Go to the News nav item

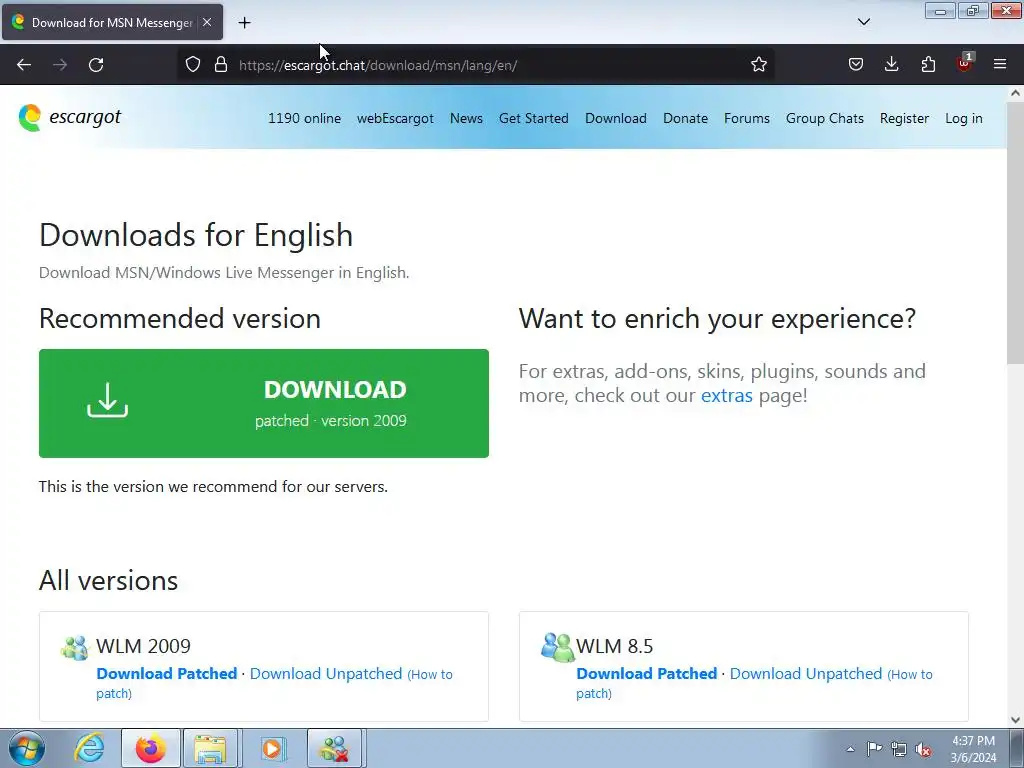[466, 118]
